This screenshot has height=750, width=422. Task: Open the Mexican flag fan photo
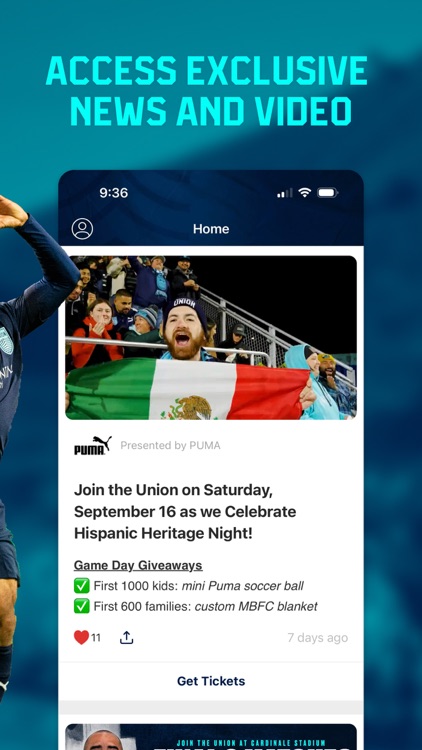pos(211,338)
